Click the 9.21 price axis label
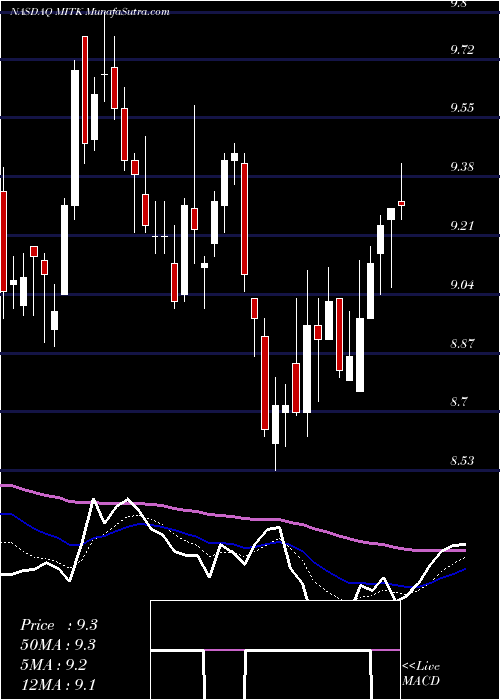500x700 pixels. tap(462, 226)
